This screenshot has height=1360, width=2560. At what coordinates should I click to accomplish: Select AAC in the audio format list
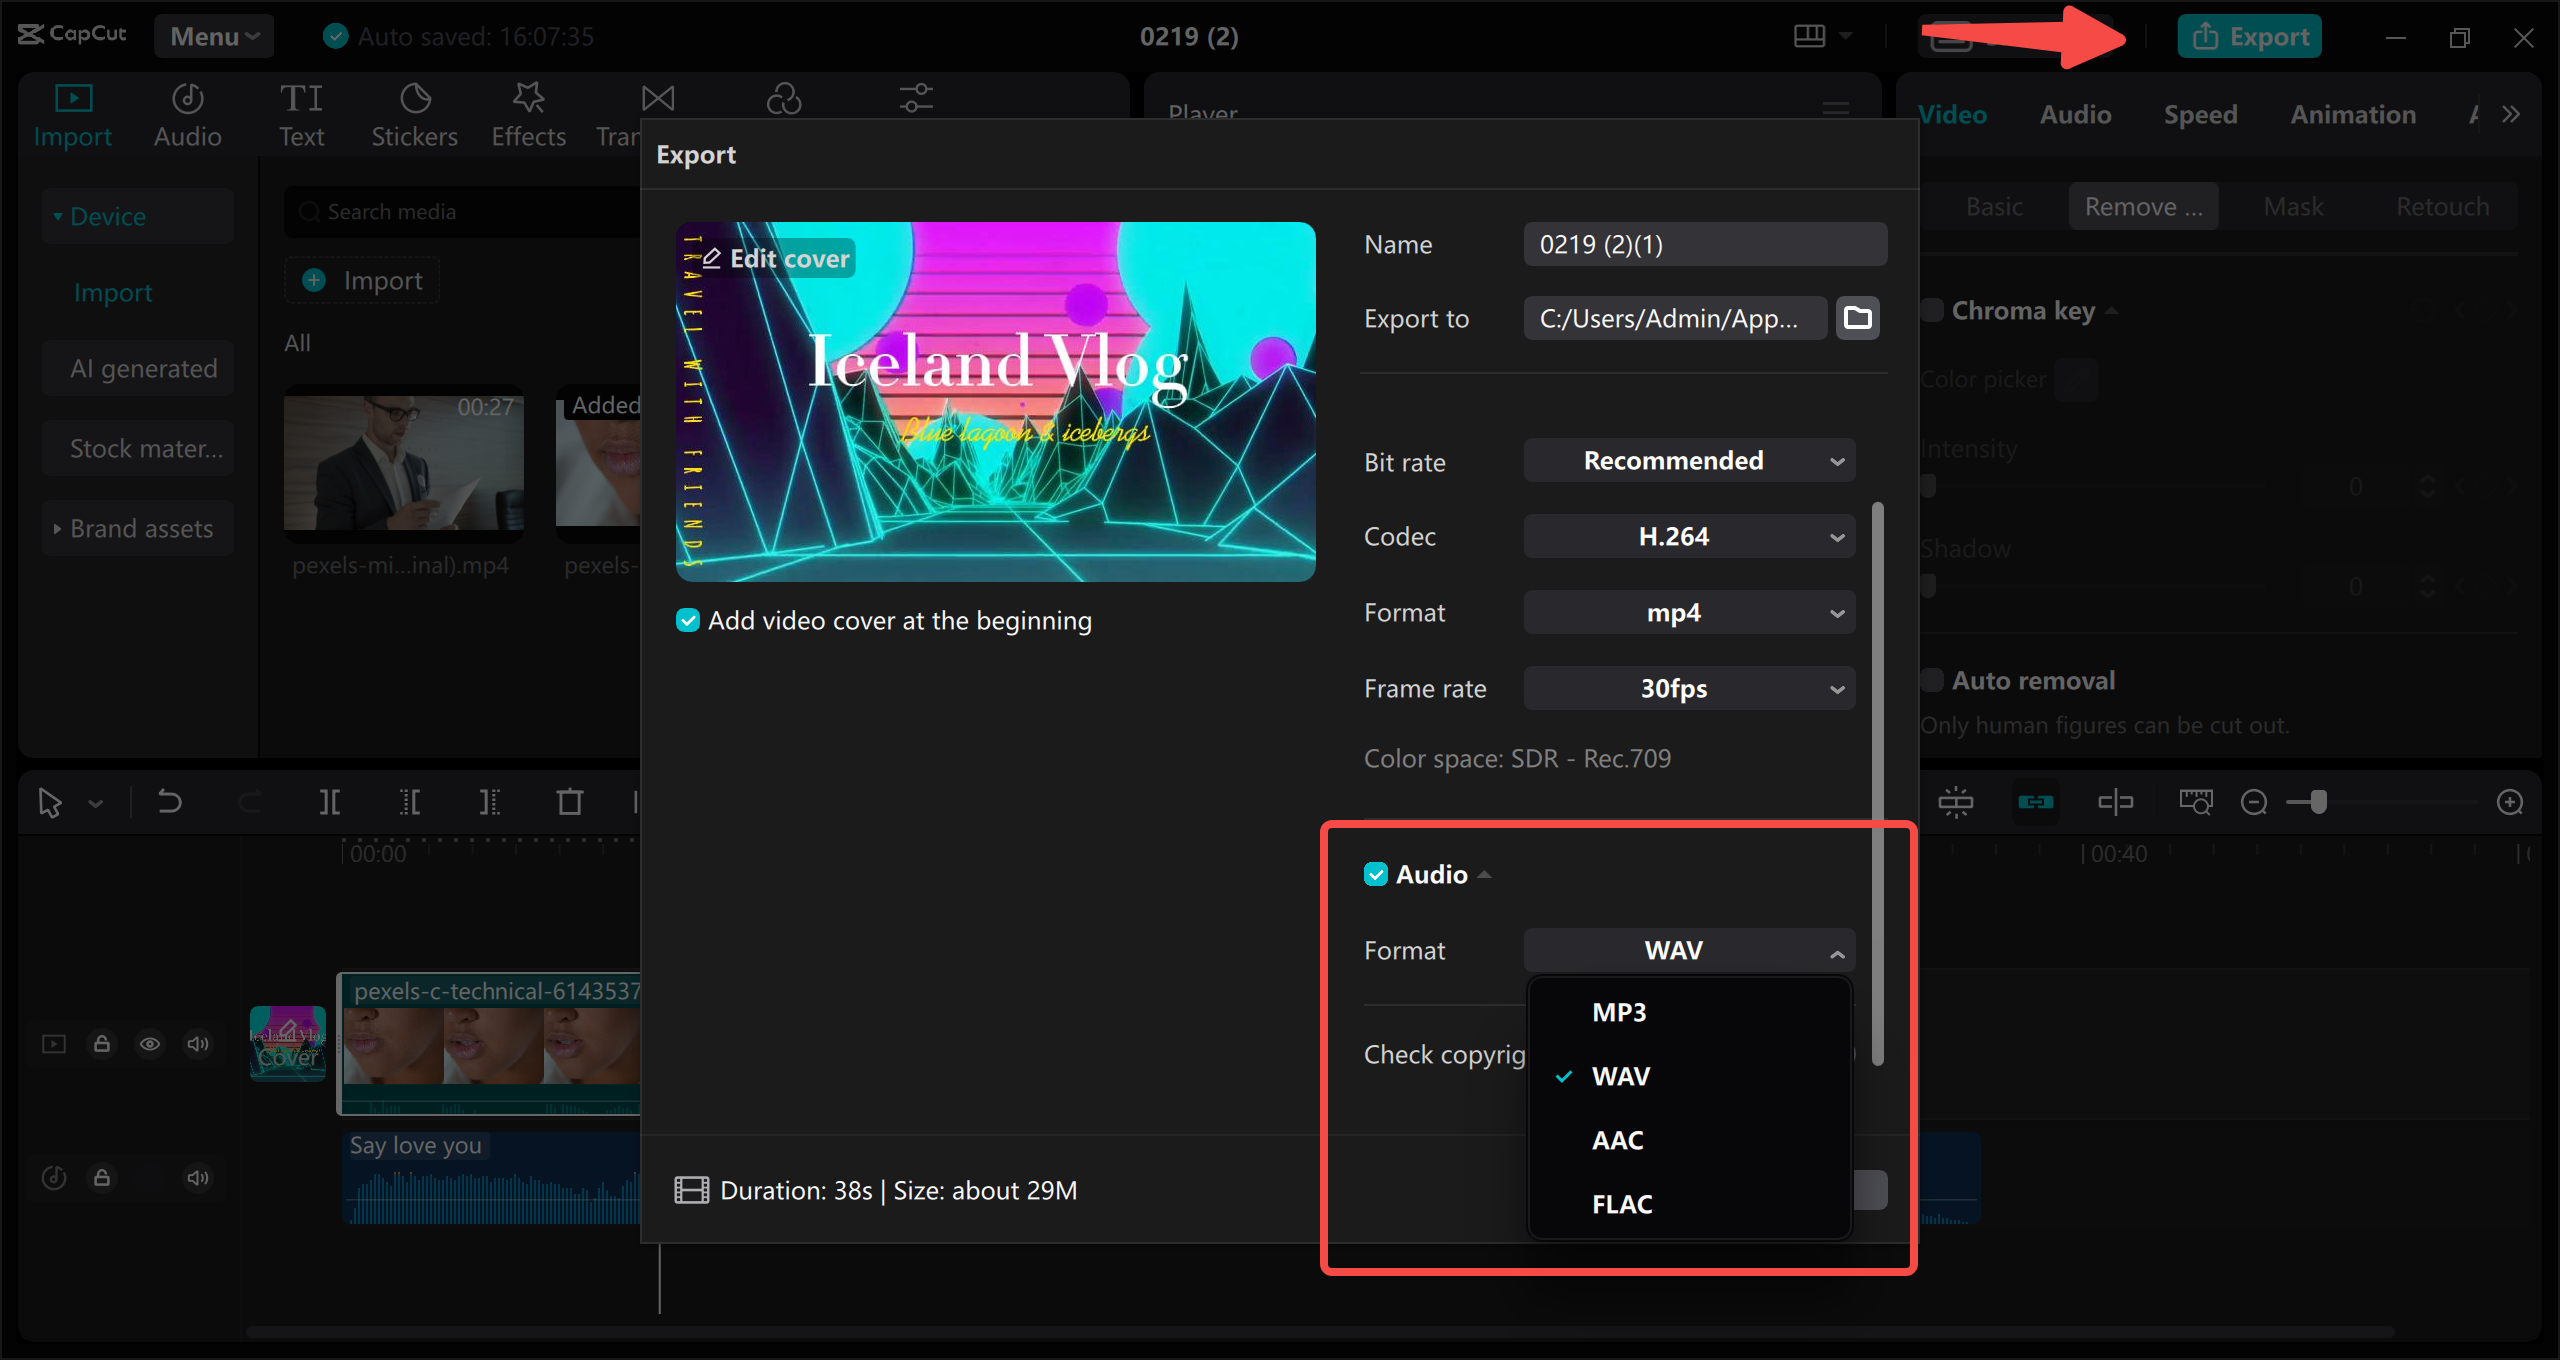coord(1617,1139)
